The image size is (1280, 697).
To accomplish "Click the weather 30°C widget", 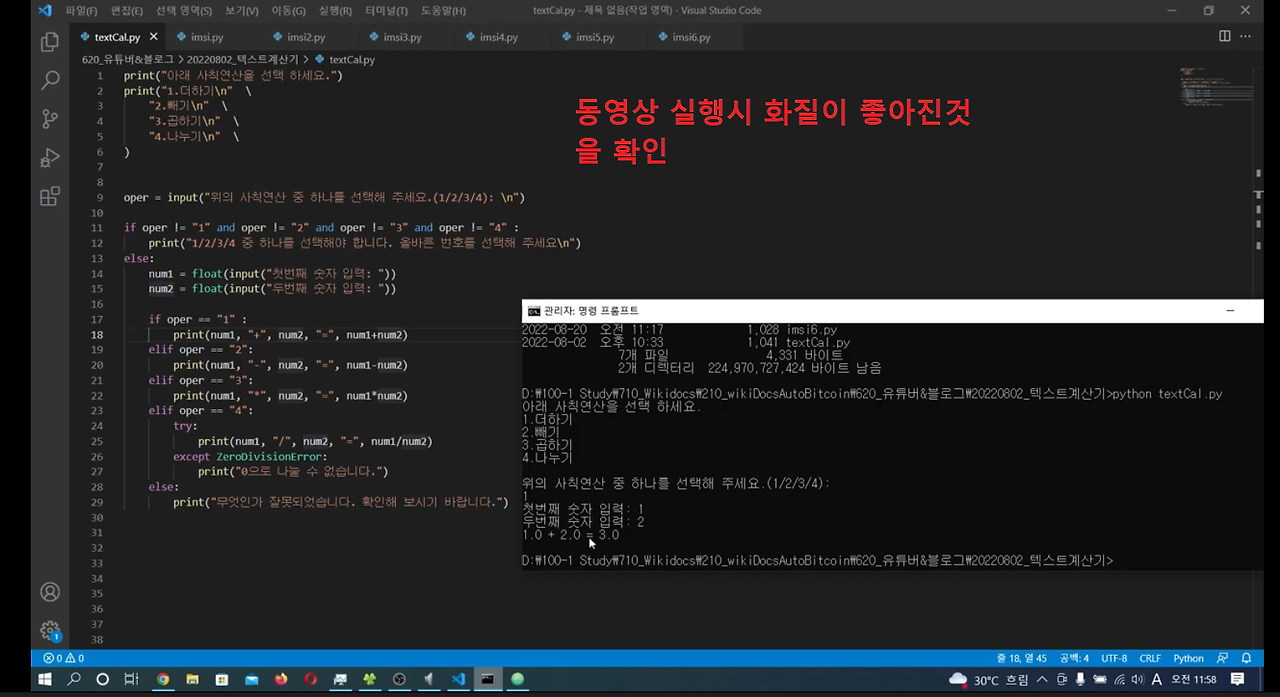I will coord(990,680).
